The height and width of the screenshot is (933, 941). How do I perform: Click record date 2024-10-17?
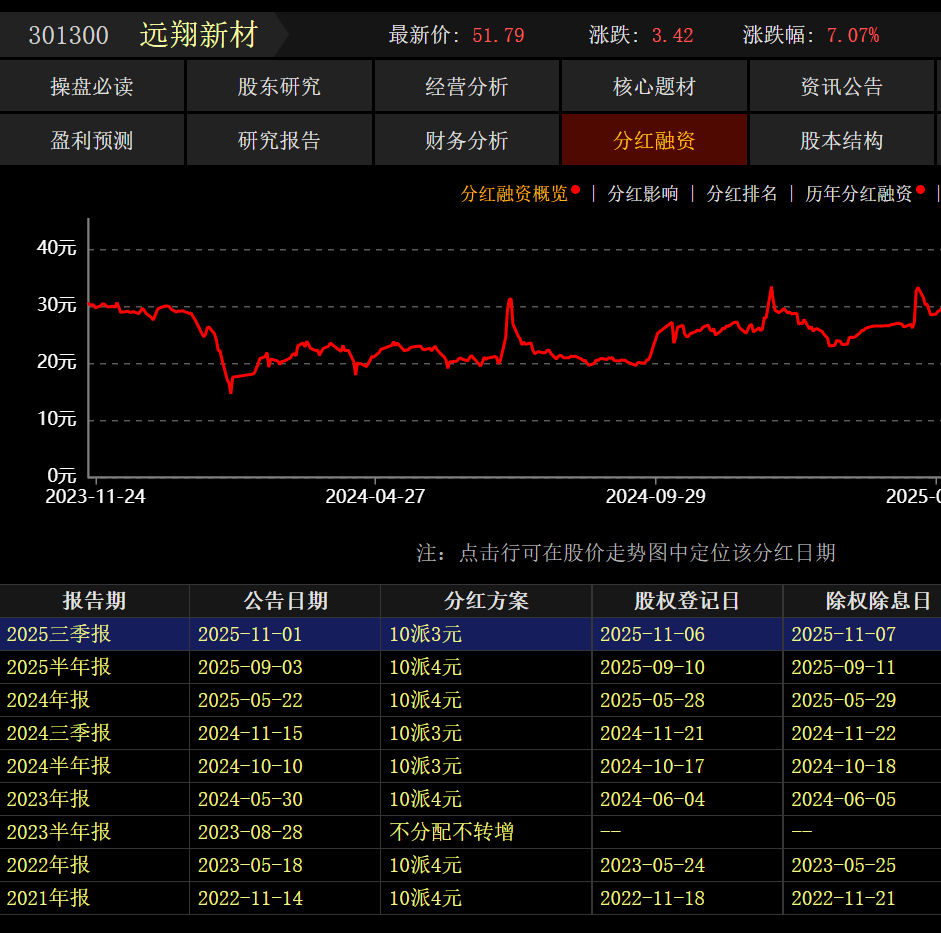(652, 766)
